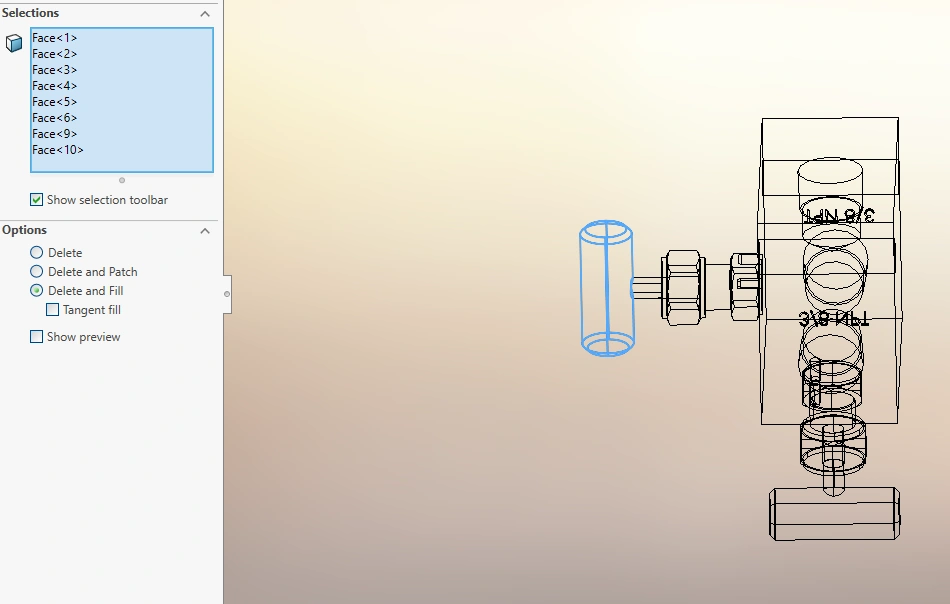Viewport: 950px width, 604px height.
Task: Select Face<10> in the selection list
Action: click(58, 150)
